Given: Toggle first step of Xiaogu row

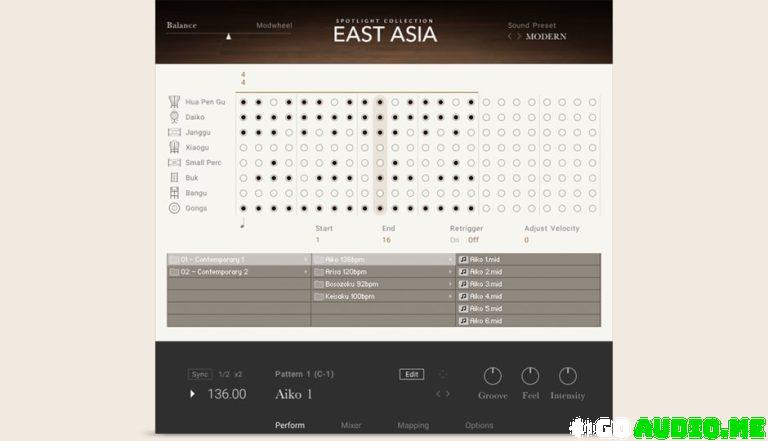Looking at the screenshot, I should 243,147.
